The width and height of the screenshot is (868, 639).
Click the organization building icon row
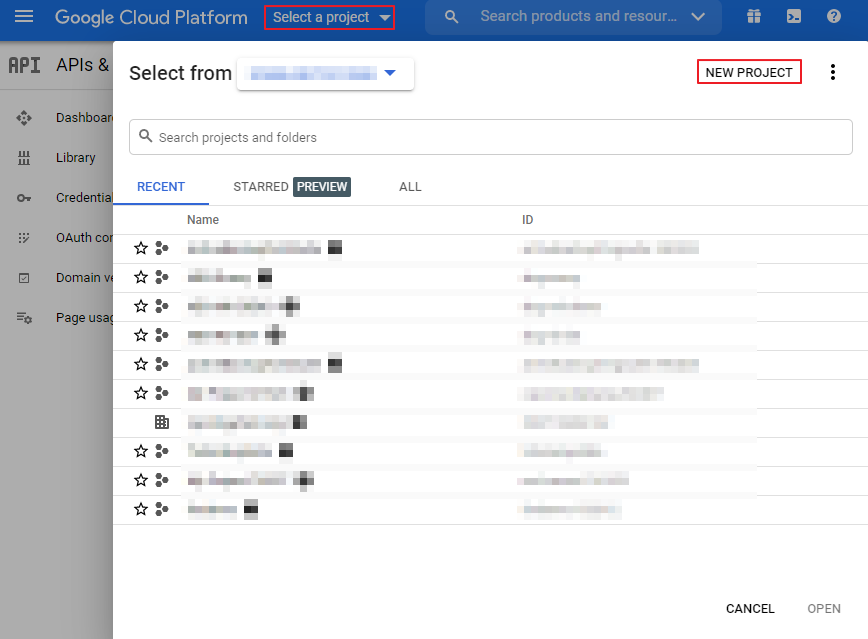point(162,422)
